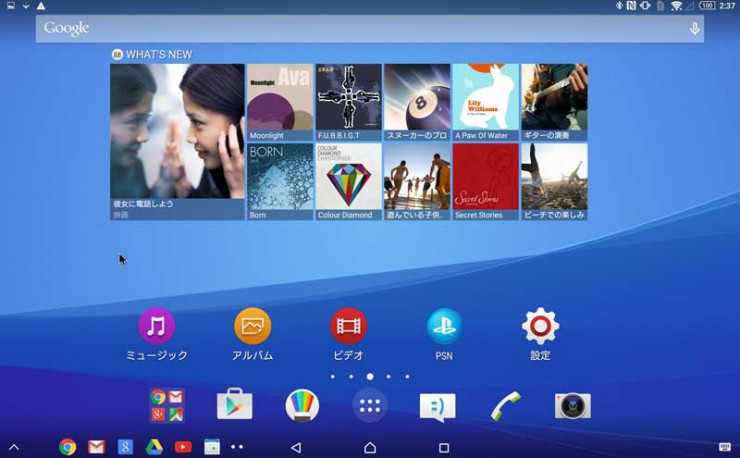Tap the Recent apps square button
The image size is (740, 458).
444,447
